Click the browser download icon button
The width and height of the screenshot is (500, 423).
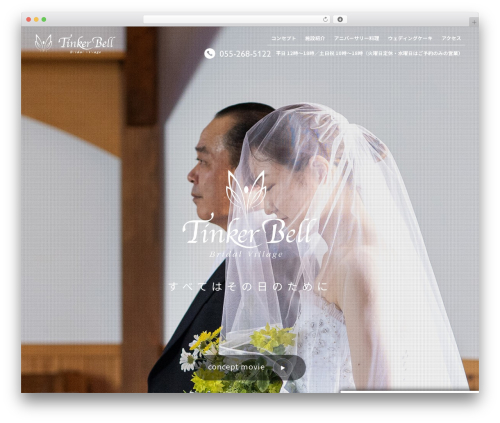(x=340, y=19)
